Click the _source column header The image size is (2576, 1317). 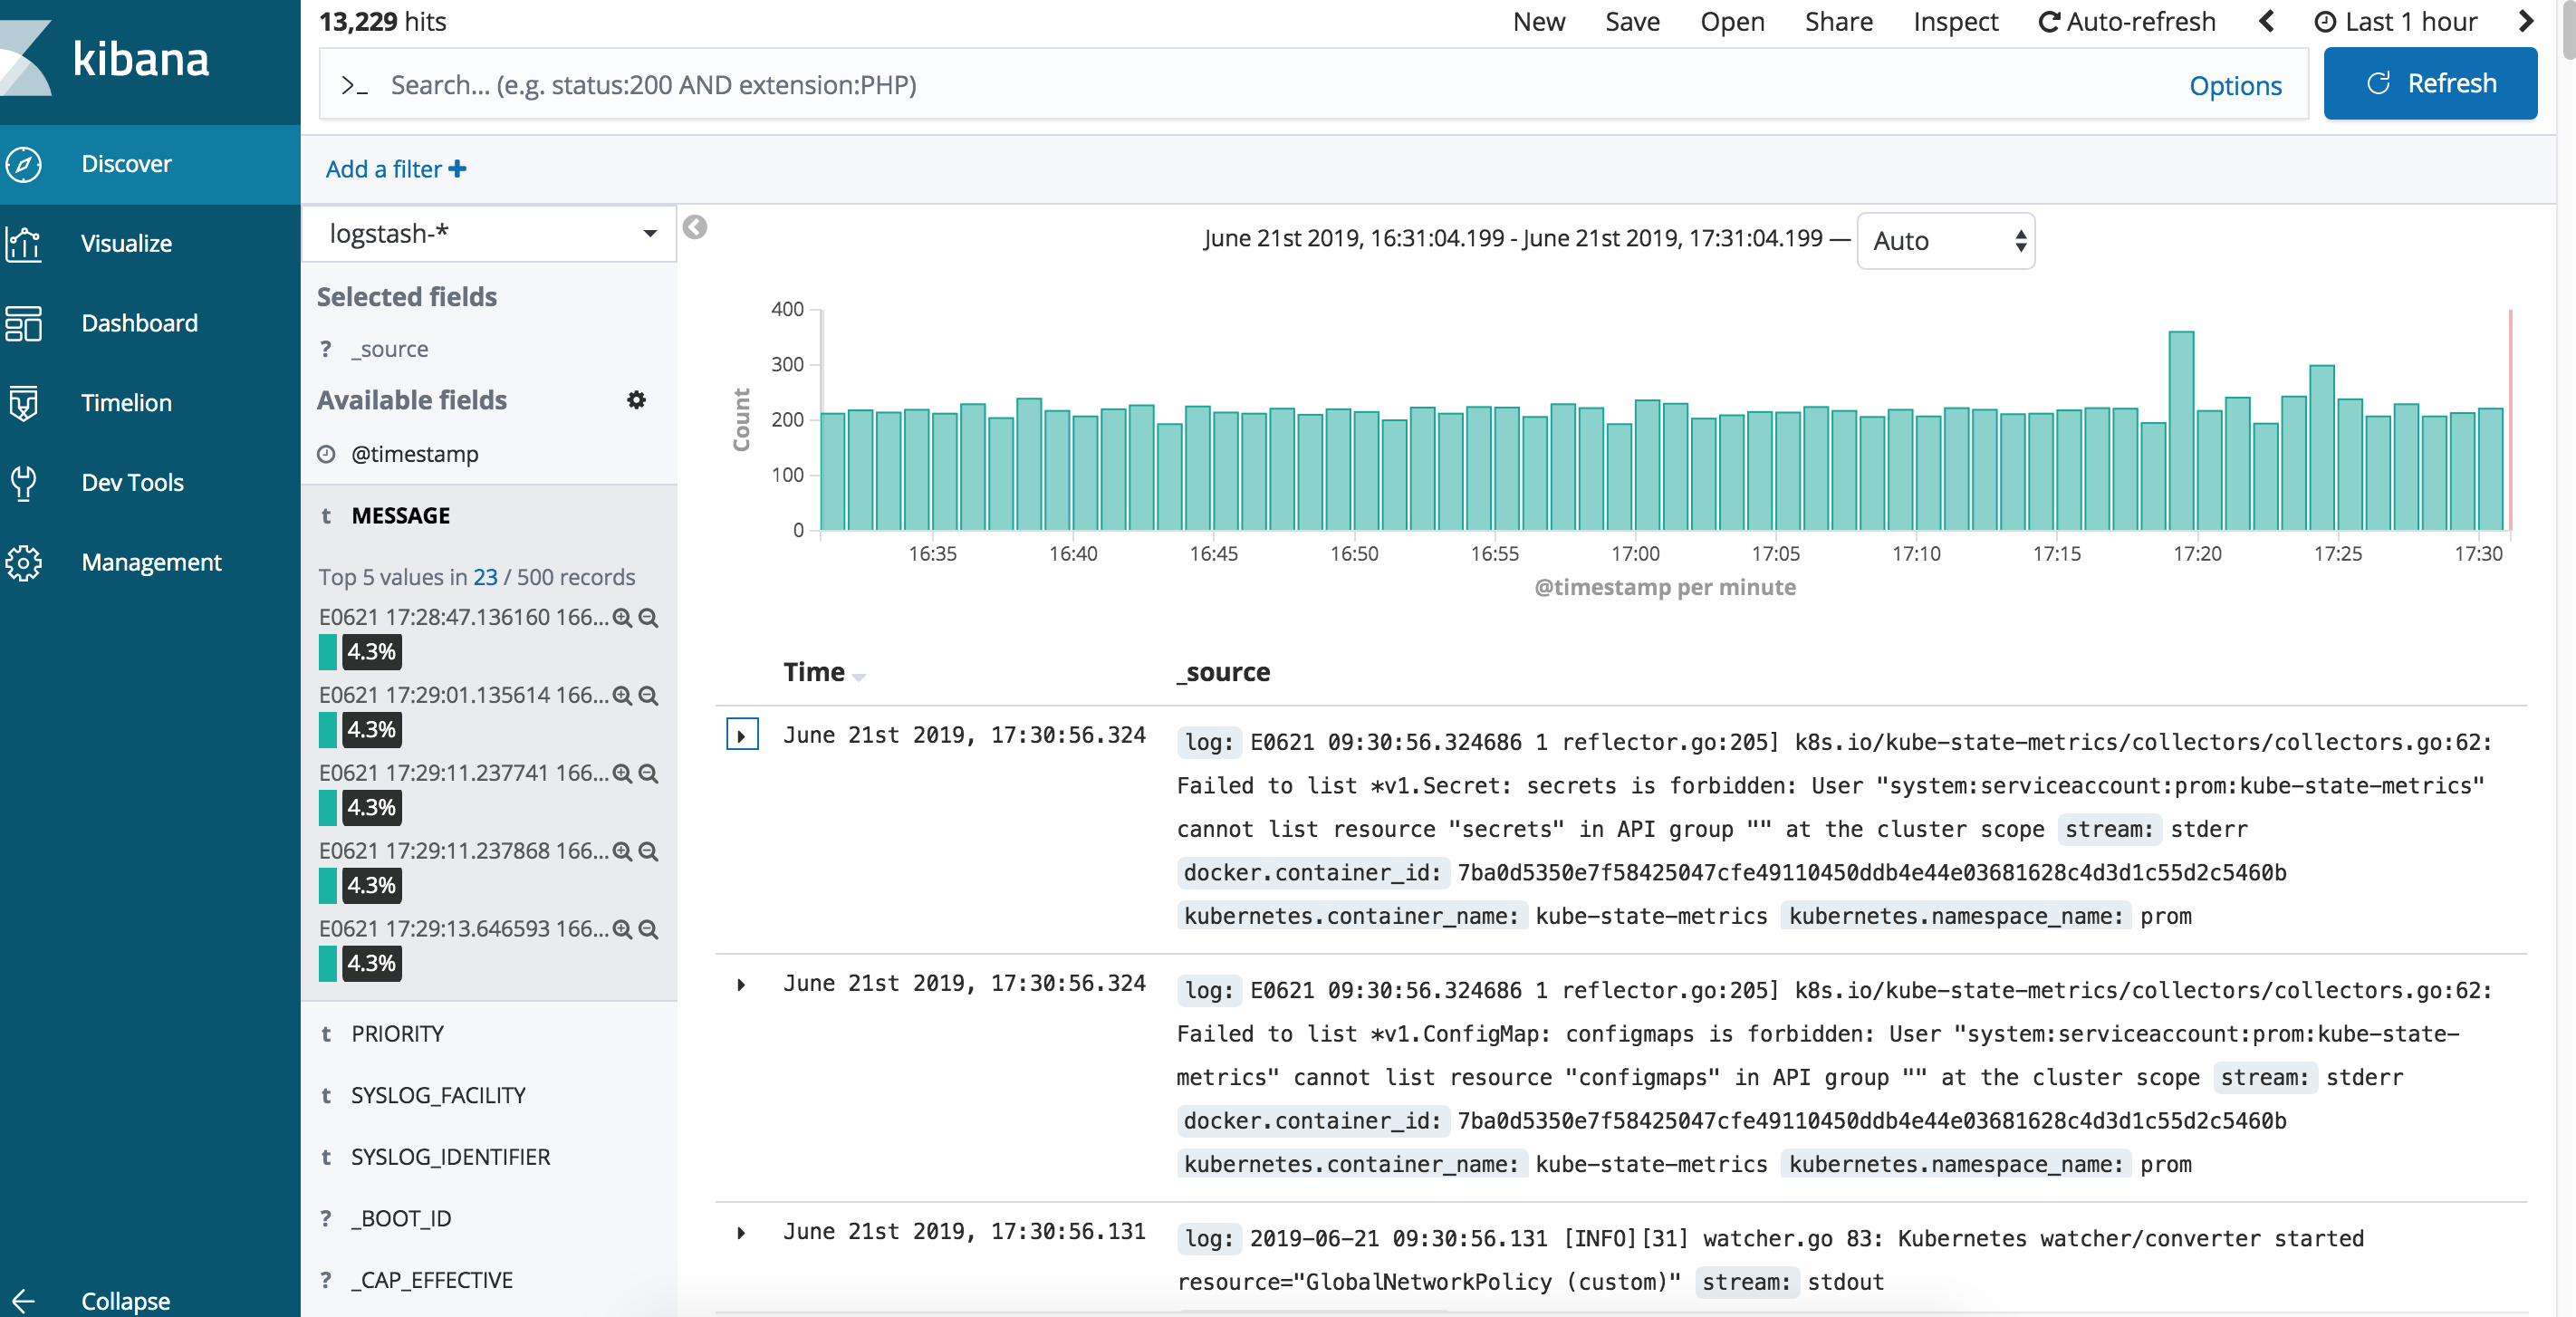pos(1223,672)
